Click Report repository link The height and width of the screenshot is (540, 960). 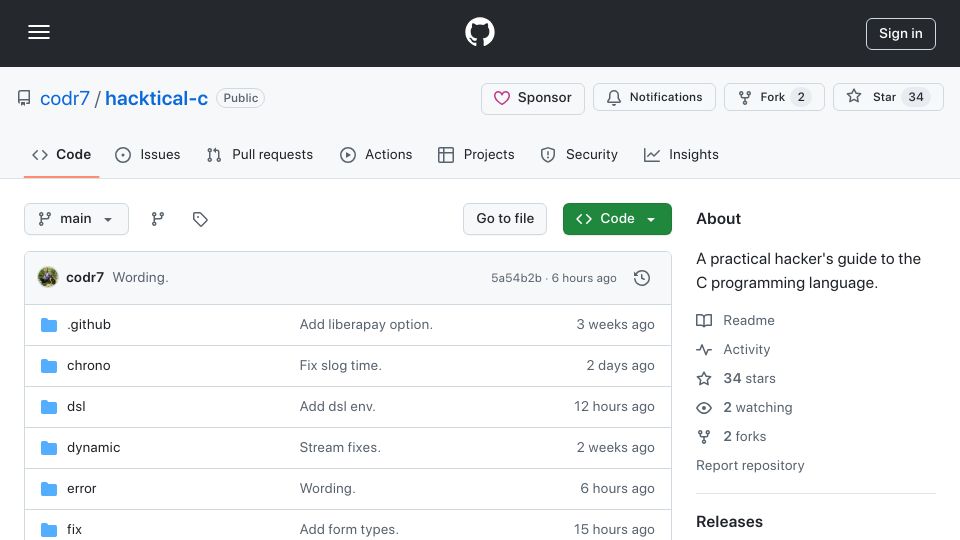(750, 465)
